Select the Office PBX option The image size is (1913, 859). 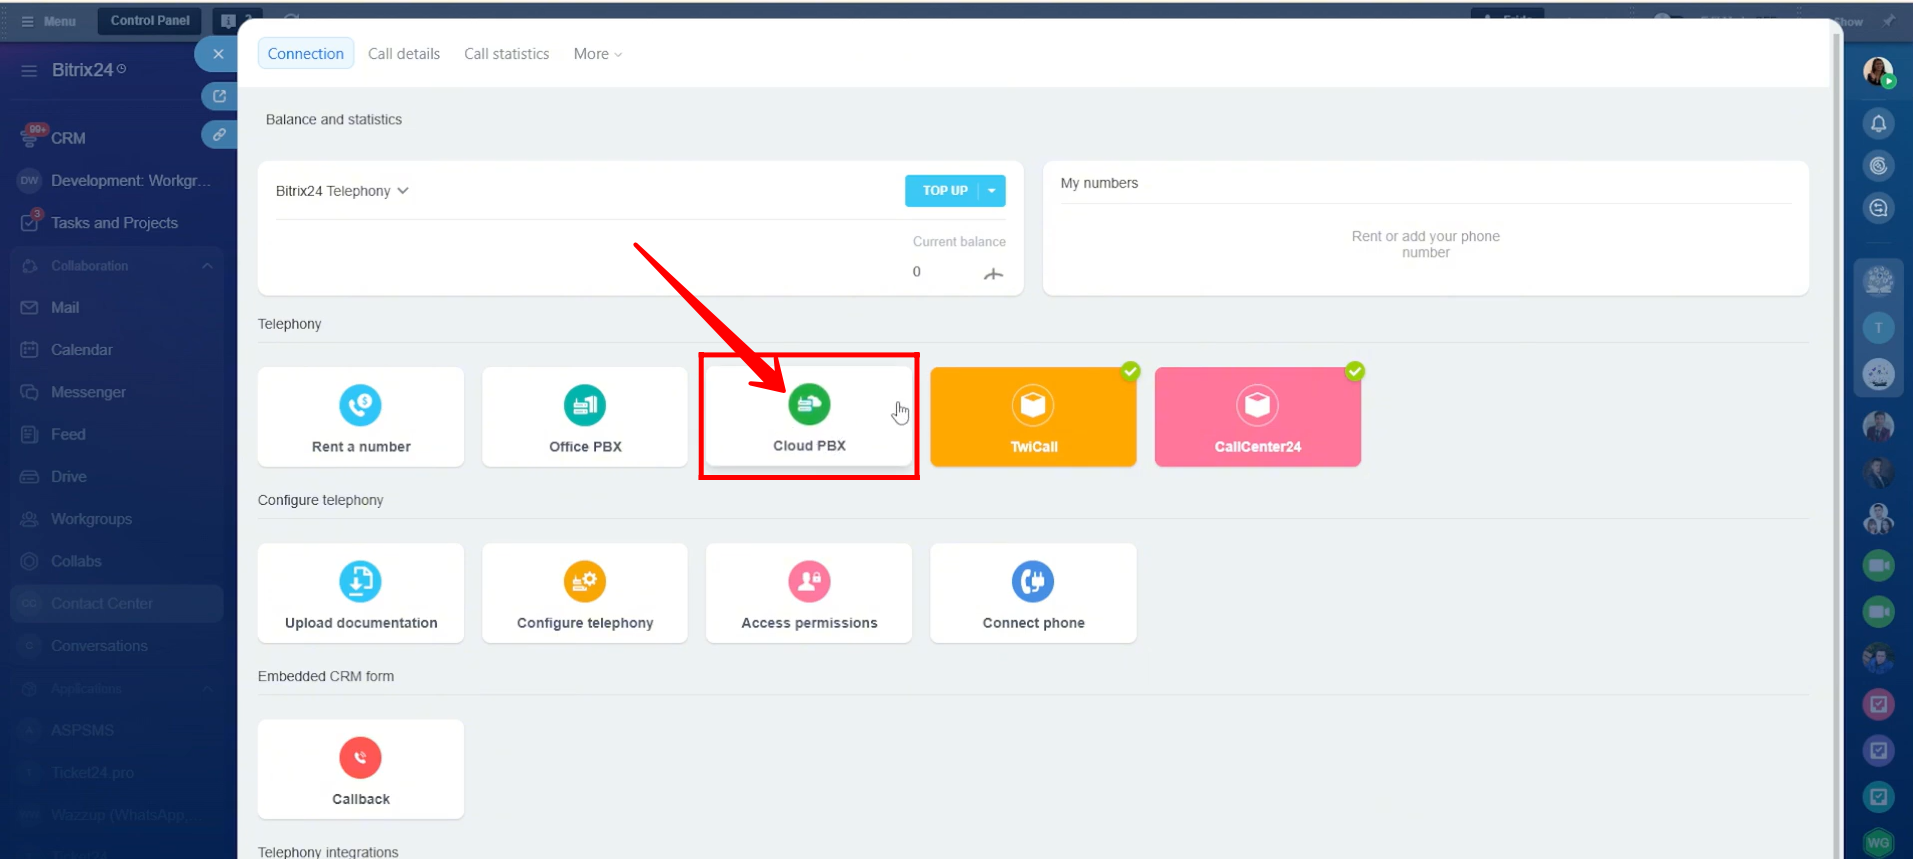point(584,417)
